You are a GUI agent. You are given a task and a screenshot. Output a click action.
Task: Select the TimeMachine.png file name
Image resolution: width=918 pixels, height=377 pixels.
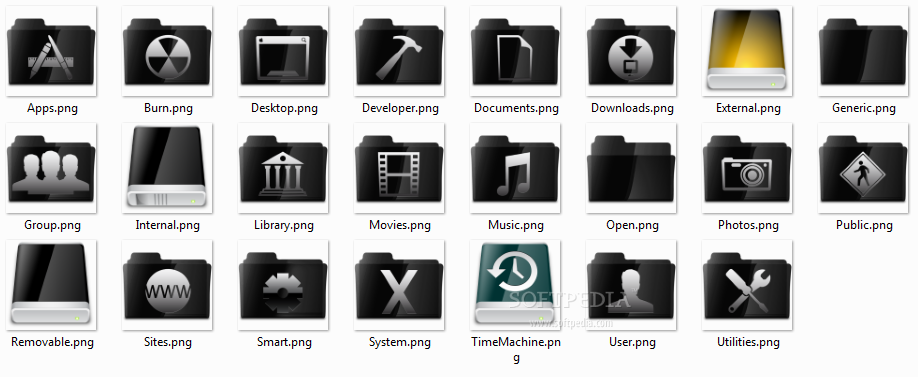pos(516,349)
